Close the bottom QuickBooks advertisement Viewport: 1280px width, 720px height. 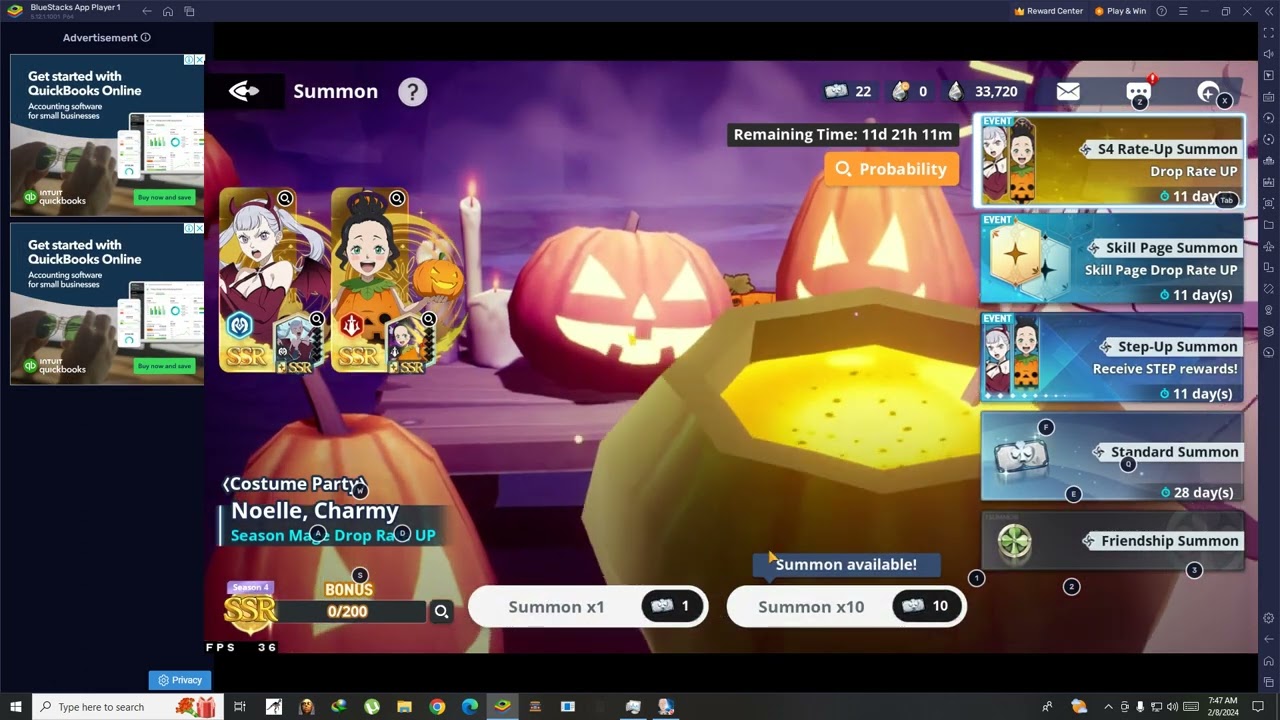click(199, 229)
